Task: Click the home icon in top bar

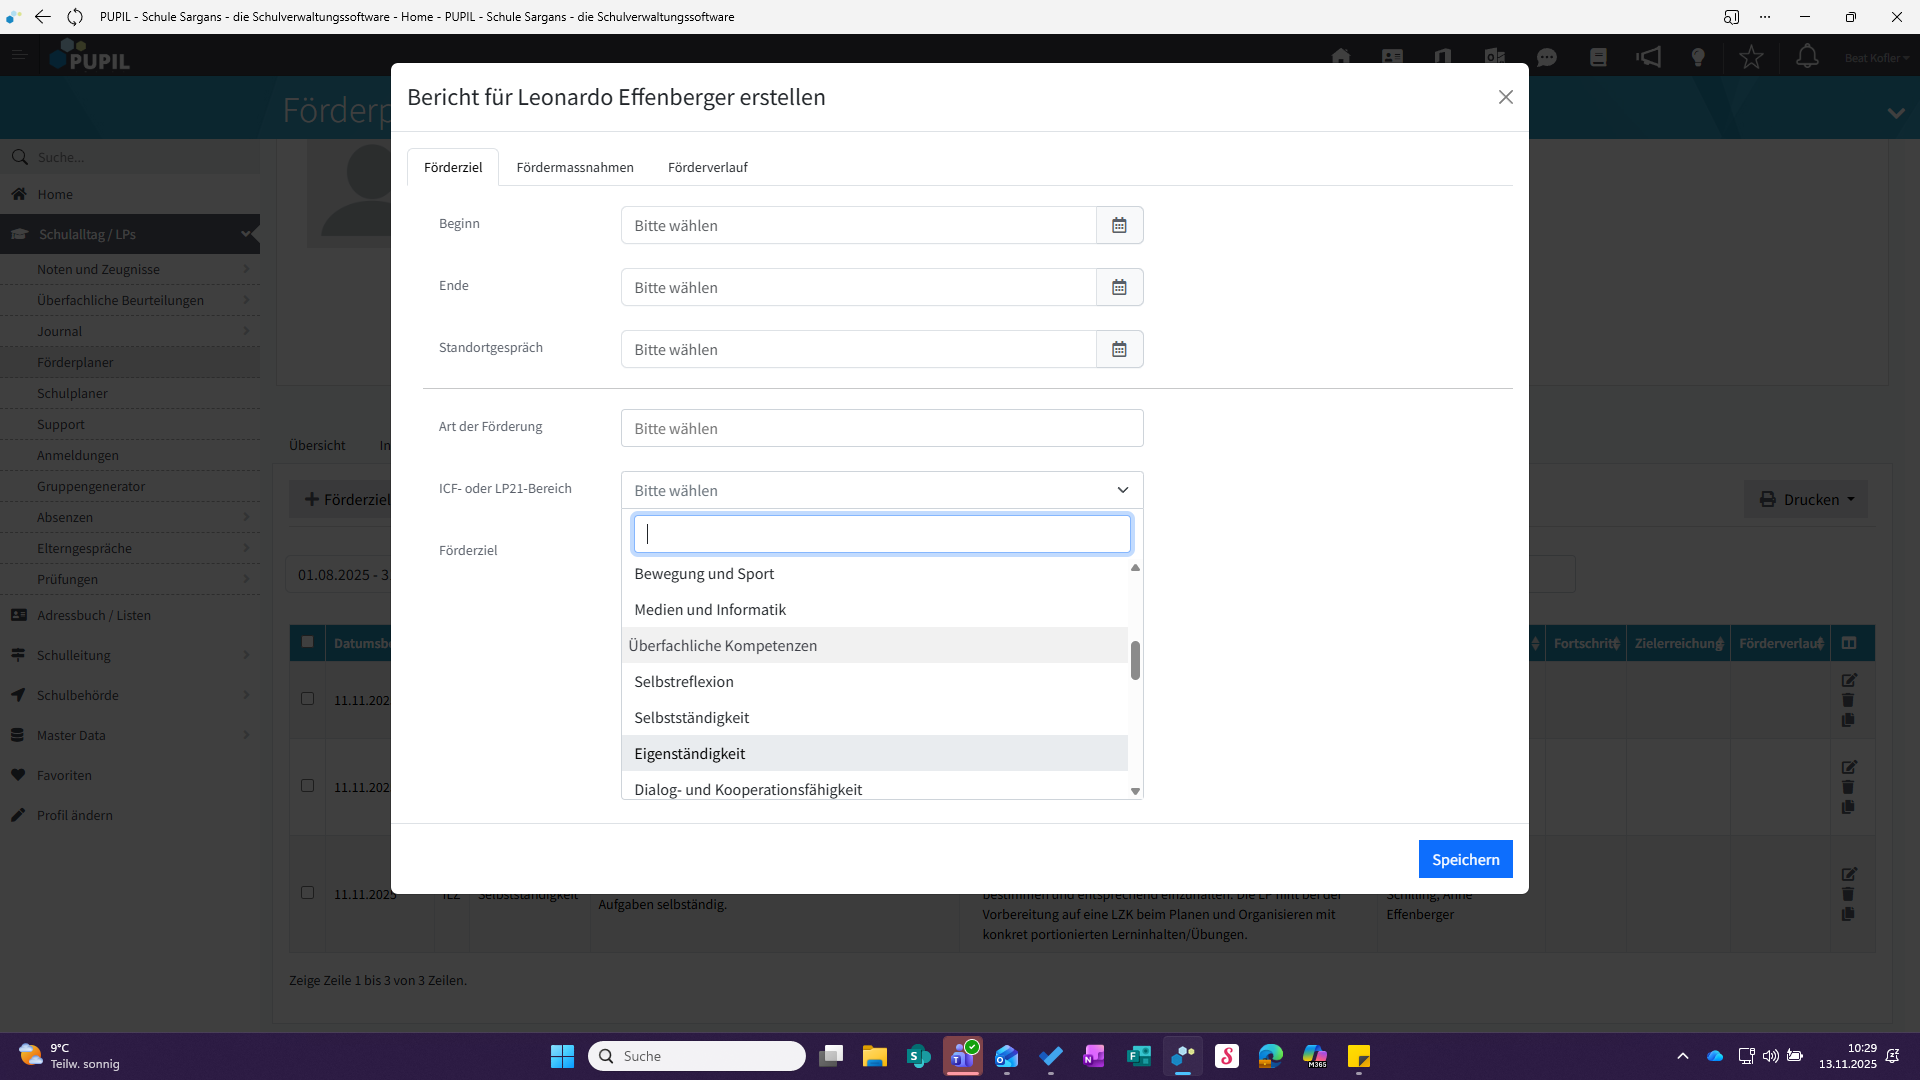Action: click(1341, 57)
